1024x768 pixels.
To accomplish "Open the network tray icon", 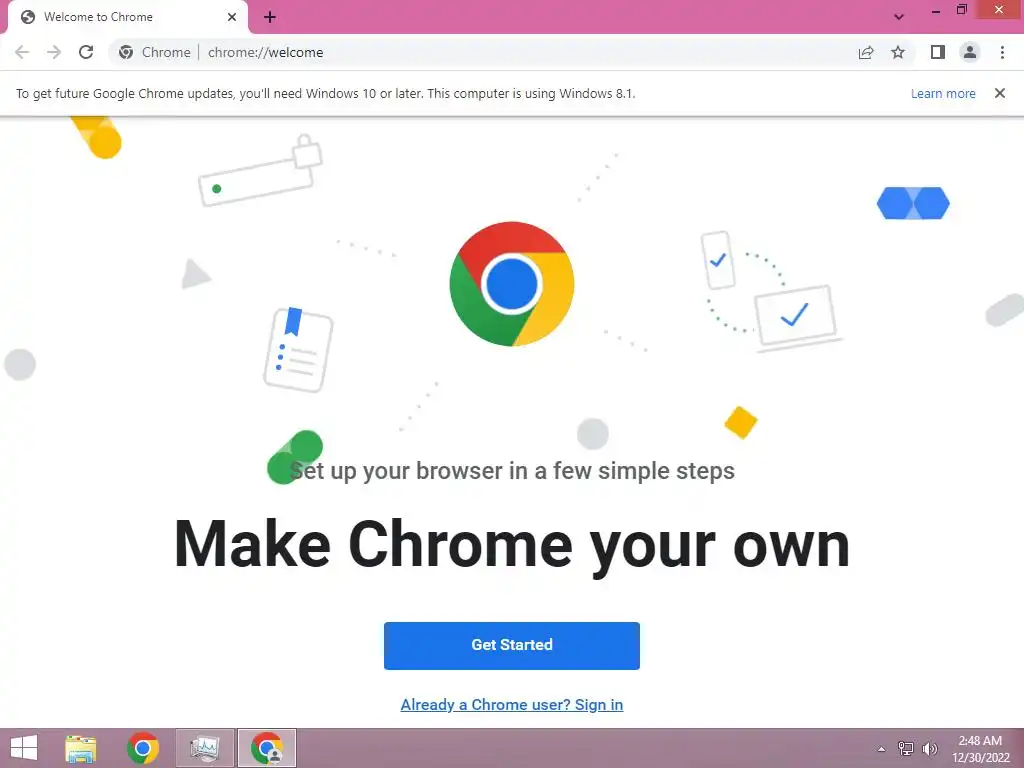I will pyautogui.click(x=906, y=749).
